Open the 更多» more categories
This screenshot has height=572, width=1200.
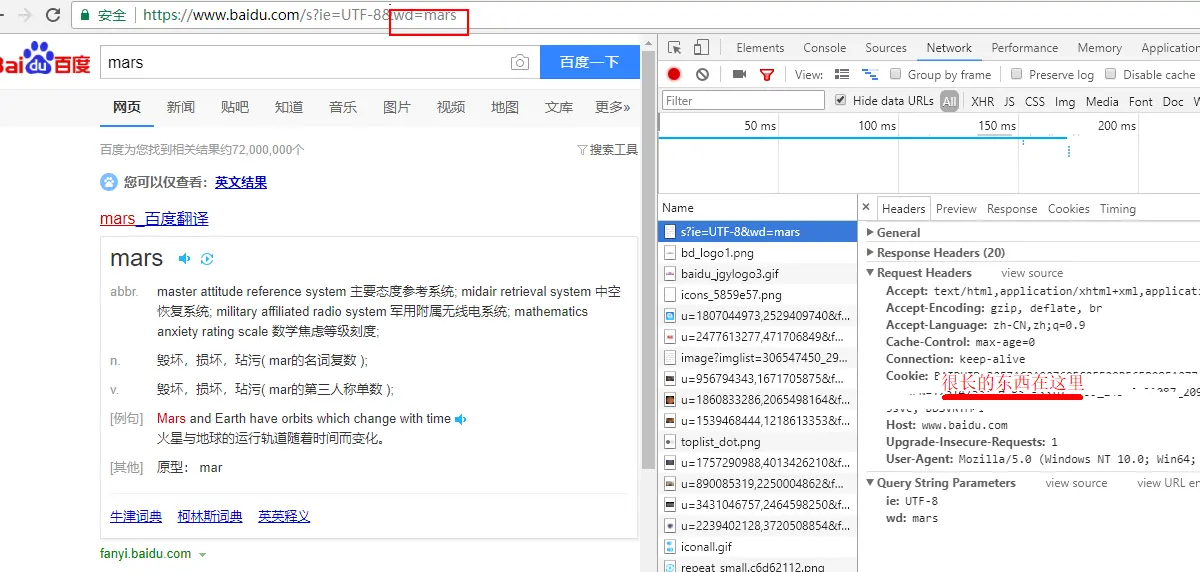(x=612, y=107)
